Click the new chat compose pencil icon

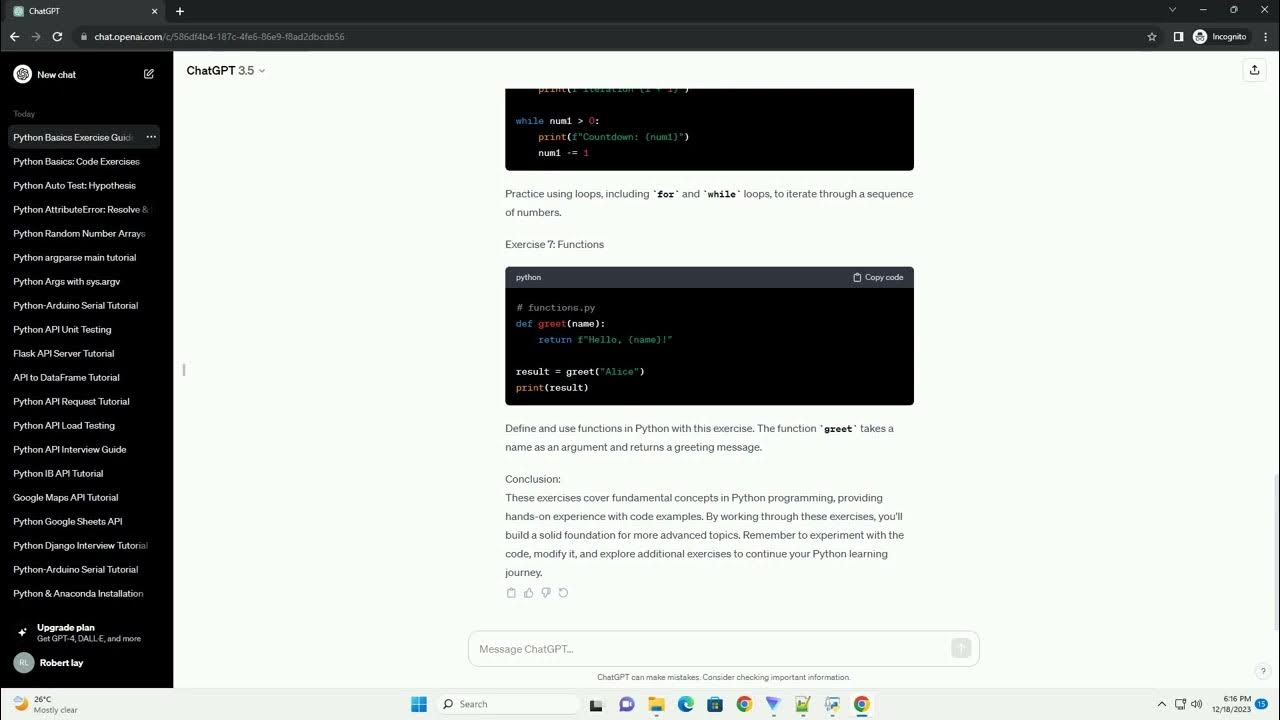pos(149,74)
